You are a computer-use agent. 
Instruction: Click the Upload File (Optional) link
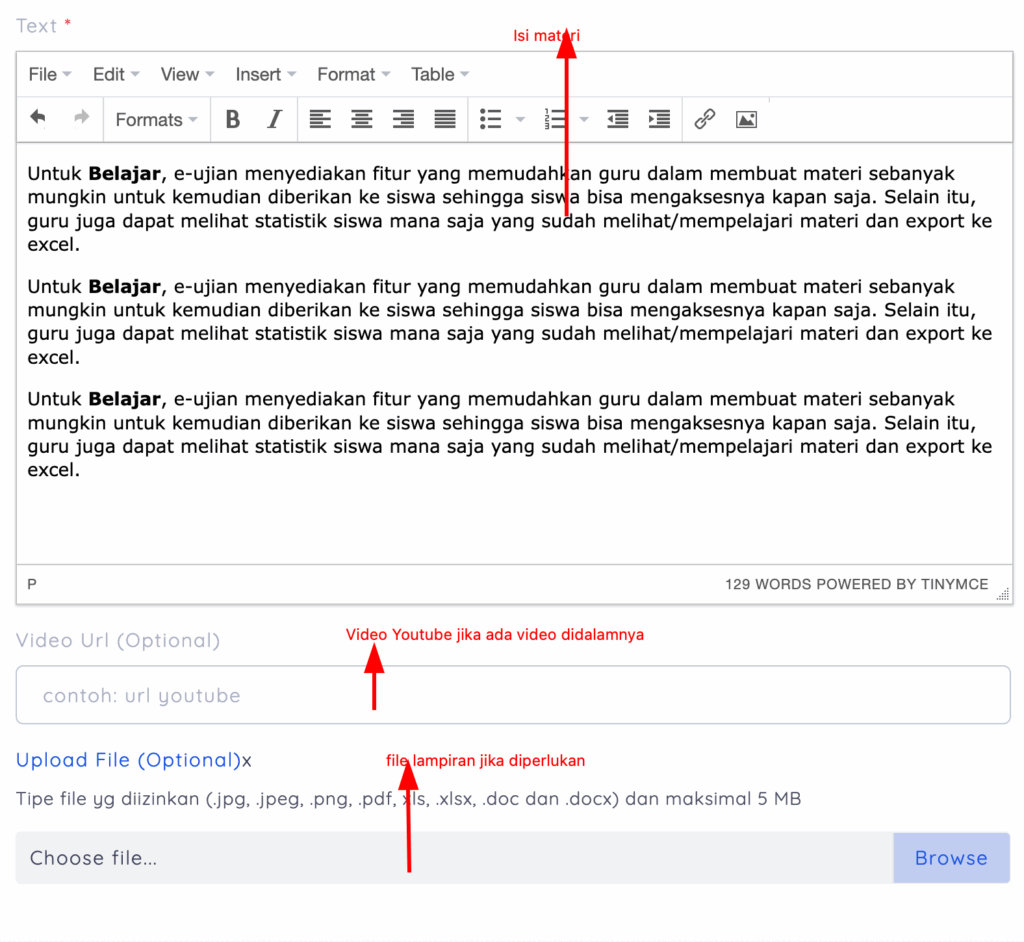coord(128,760)
